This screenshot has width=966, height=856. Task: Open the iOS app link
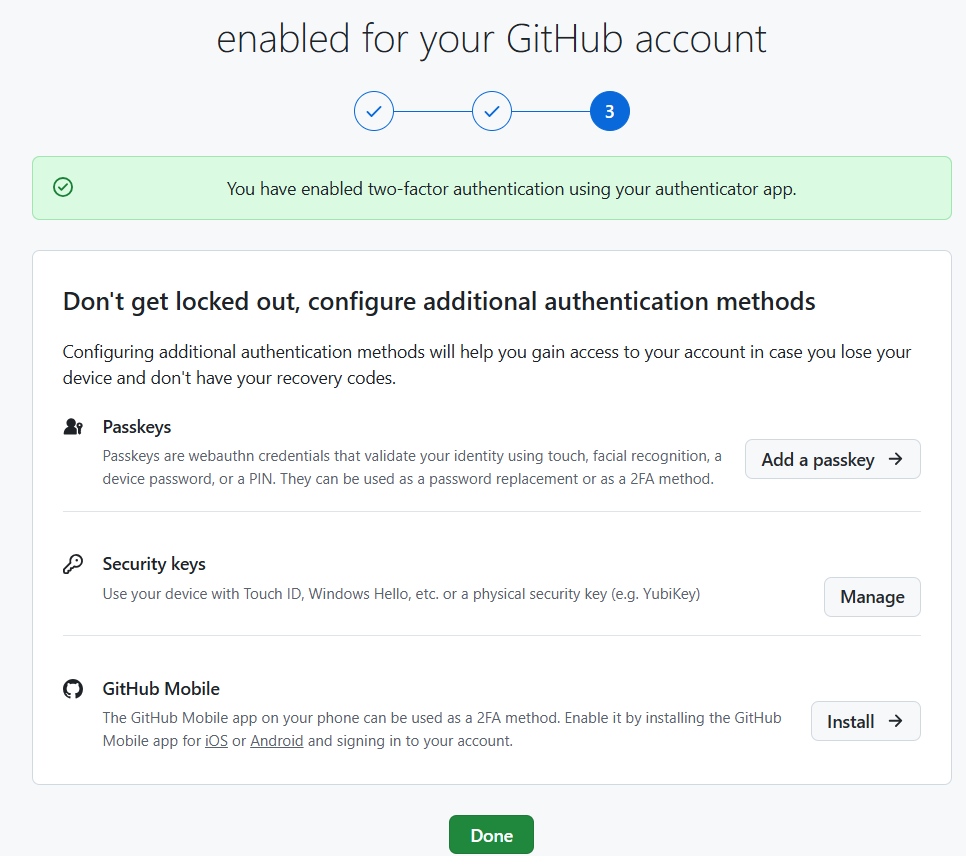tap(216, 741)
